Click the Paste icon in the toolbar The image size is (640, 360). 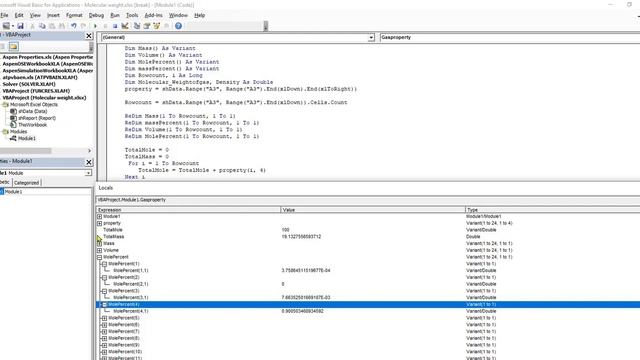[52, 26]
